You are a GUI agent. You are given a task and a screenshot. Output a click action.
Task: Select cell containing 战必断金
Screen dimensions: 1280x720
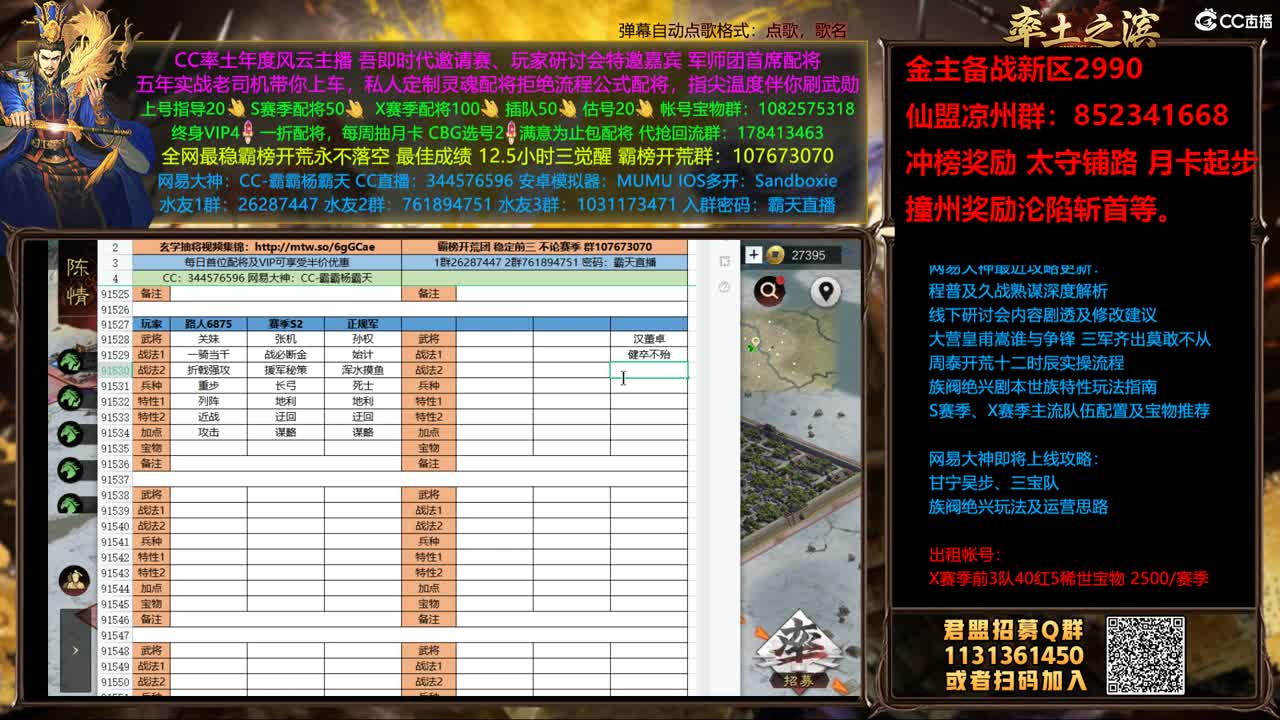pyautogui.click(x=285, y=355)
